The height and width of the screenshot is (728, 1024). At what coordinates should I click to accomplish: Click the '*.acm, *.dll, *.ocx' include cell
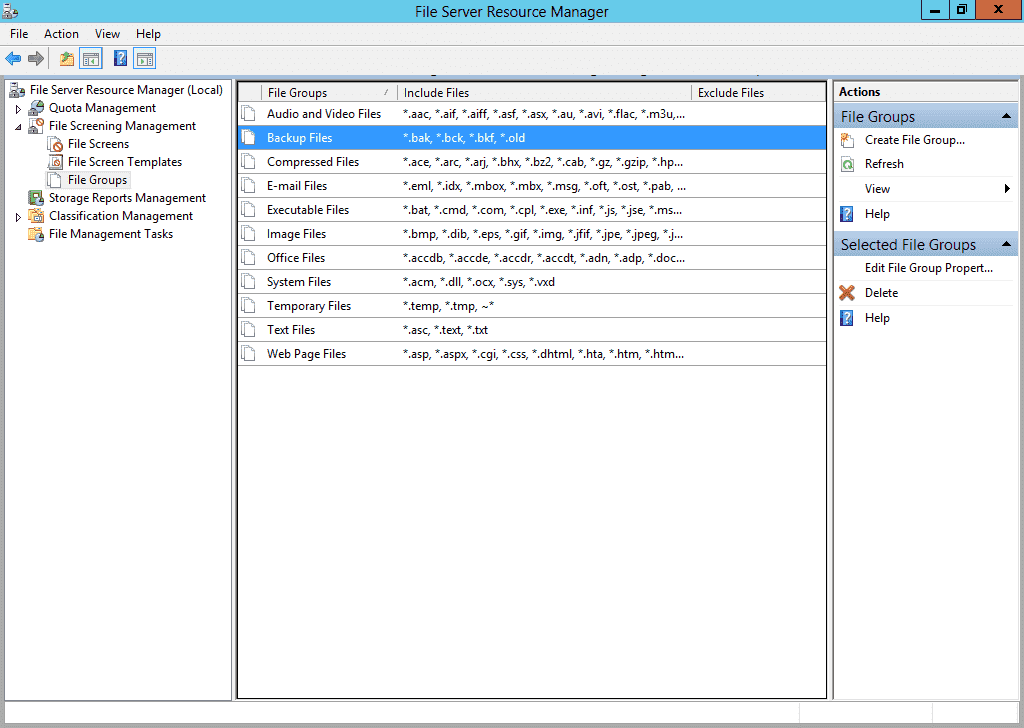479,282
